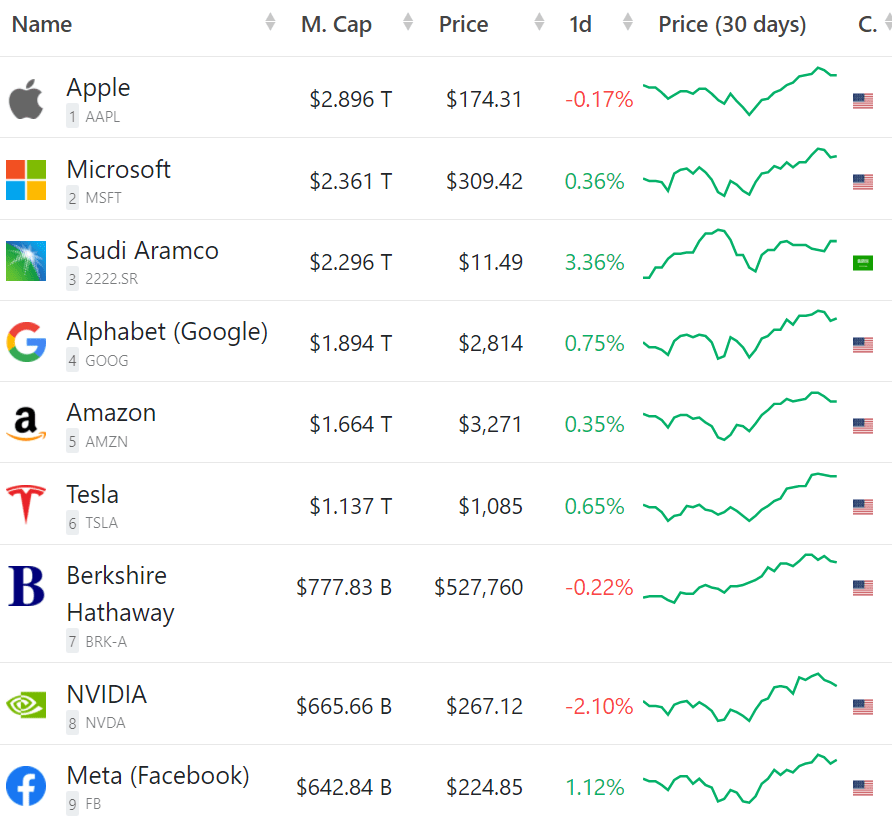Click NVIDIA's 30-day price sparkline chart

(x=740, y=698)
